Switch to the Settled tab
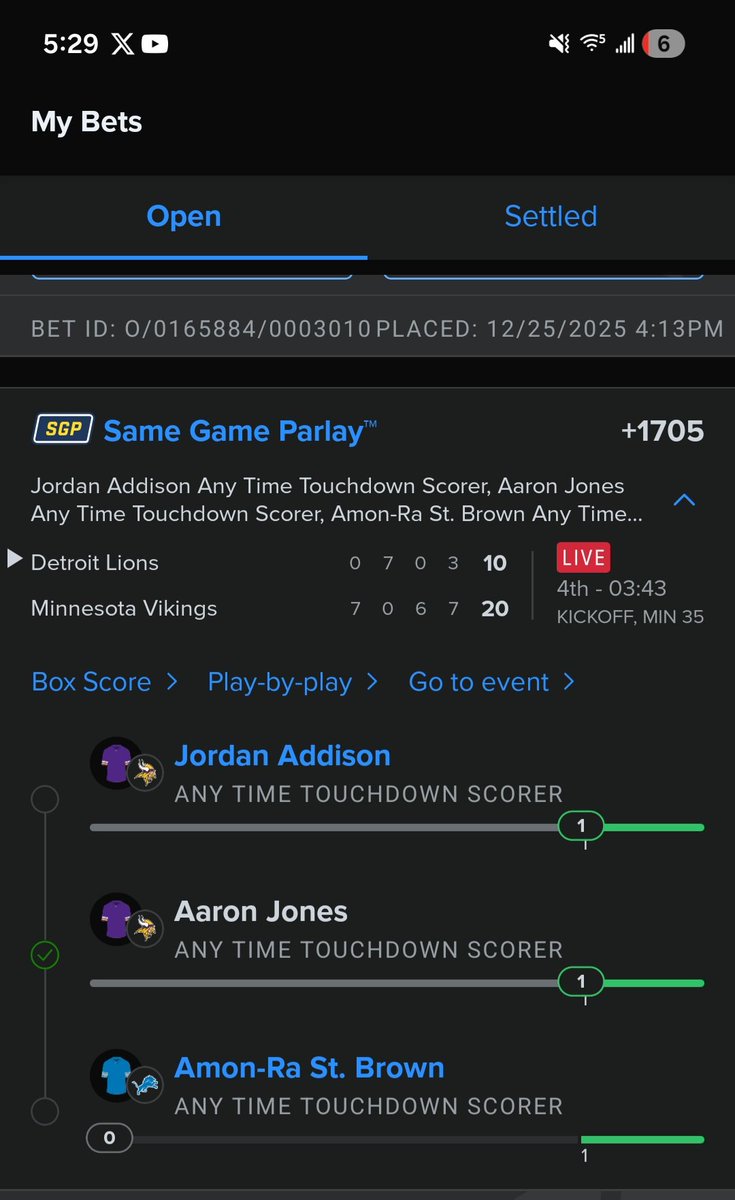 click(x=551, y=216)
